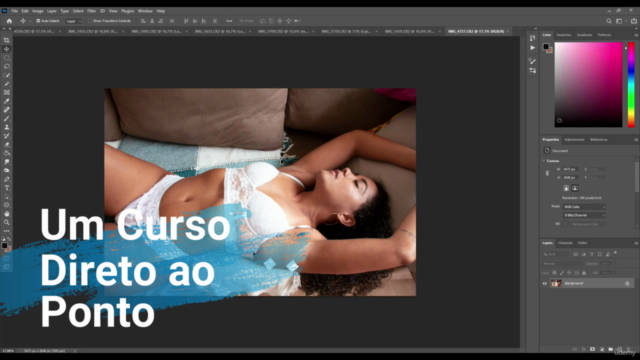The height and width of the screenshot is (360, 640).
Task: Click the Create new group folder icon
Action: click(x=610, y=349)
